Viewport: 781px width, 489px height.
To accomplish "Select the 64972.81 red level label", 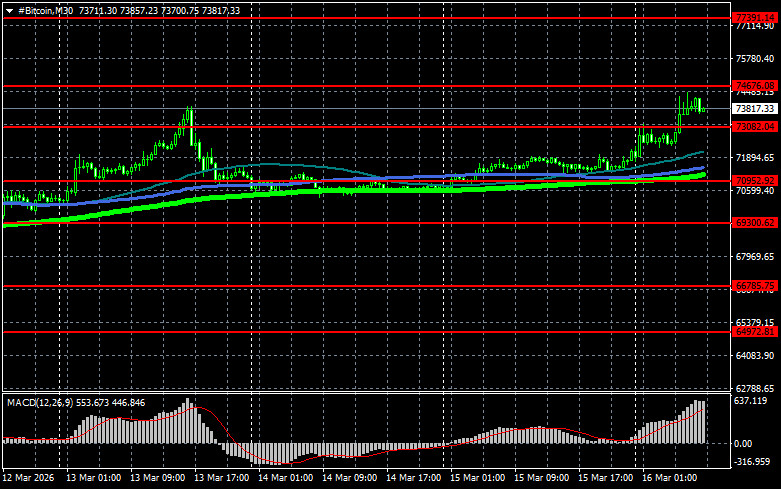I will pyautogui.click(x=755, y=331).
